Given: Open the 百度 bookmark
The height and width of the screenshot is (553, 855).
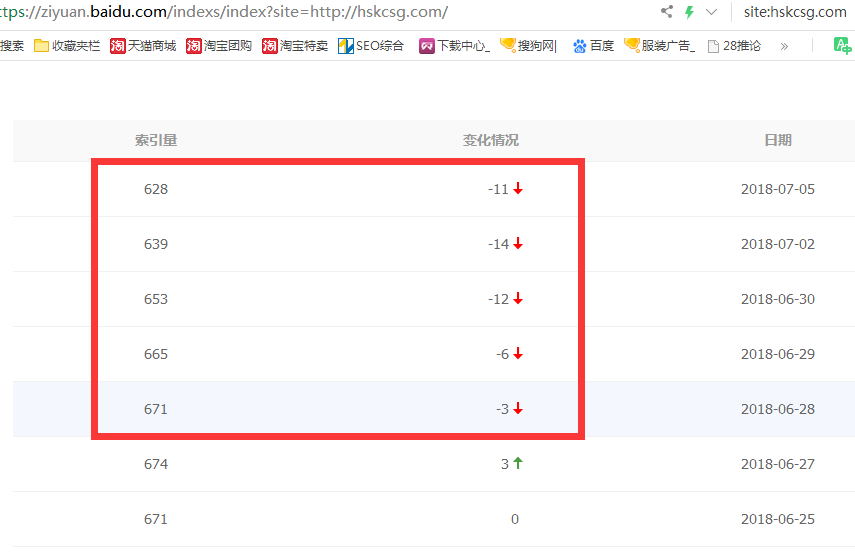Looking at the screenshot, I should (x=593, y=46).
